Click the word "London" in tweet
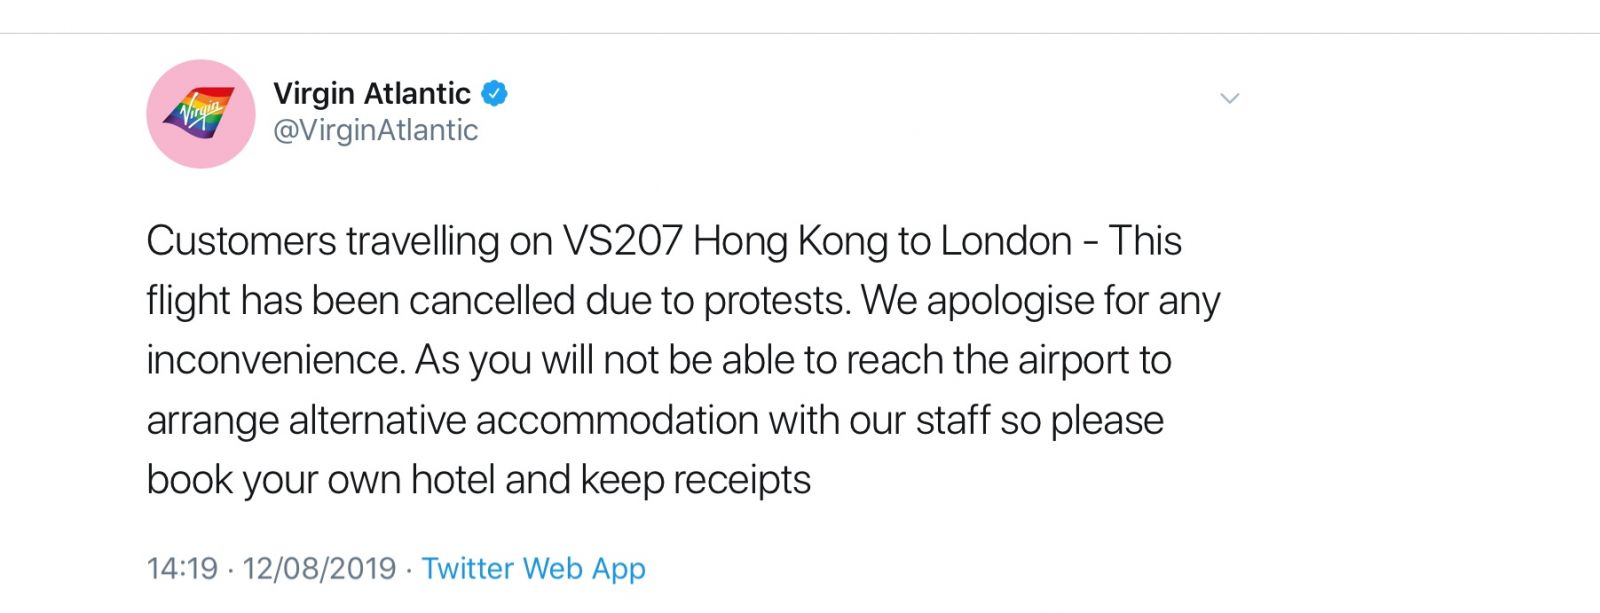1600x613 pixels. (1006, 241)
